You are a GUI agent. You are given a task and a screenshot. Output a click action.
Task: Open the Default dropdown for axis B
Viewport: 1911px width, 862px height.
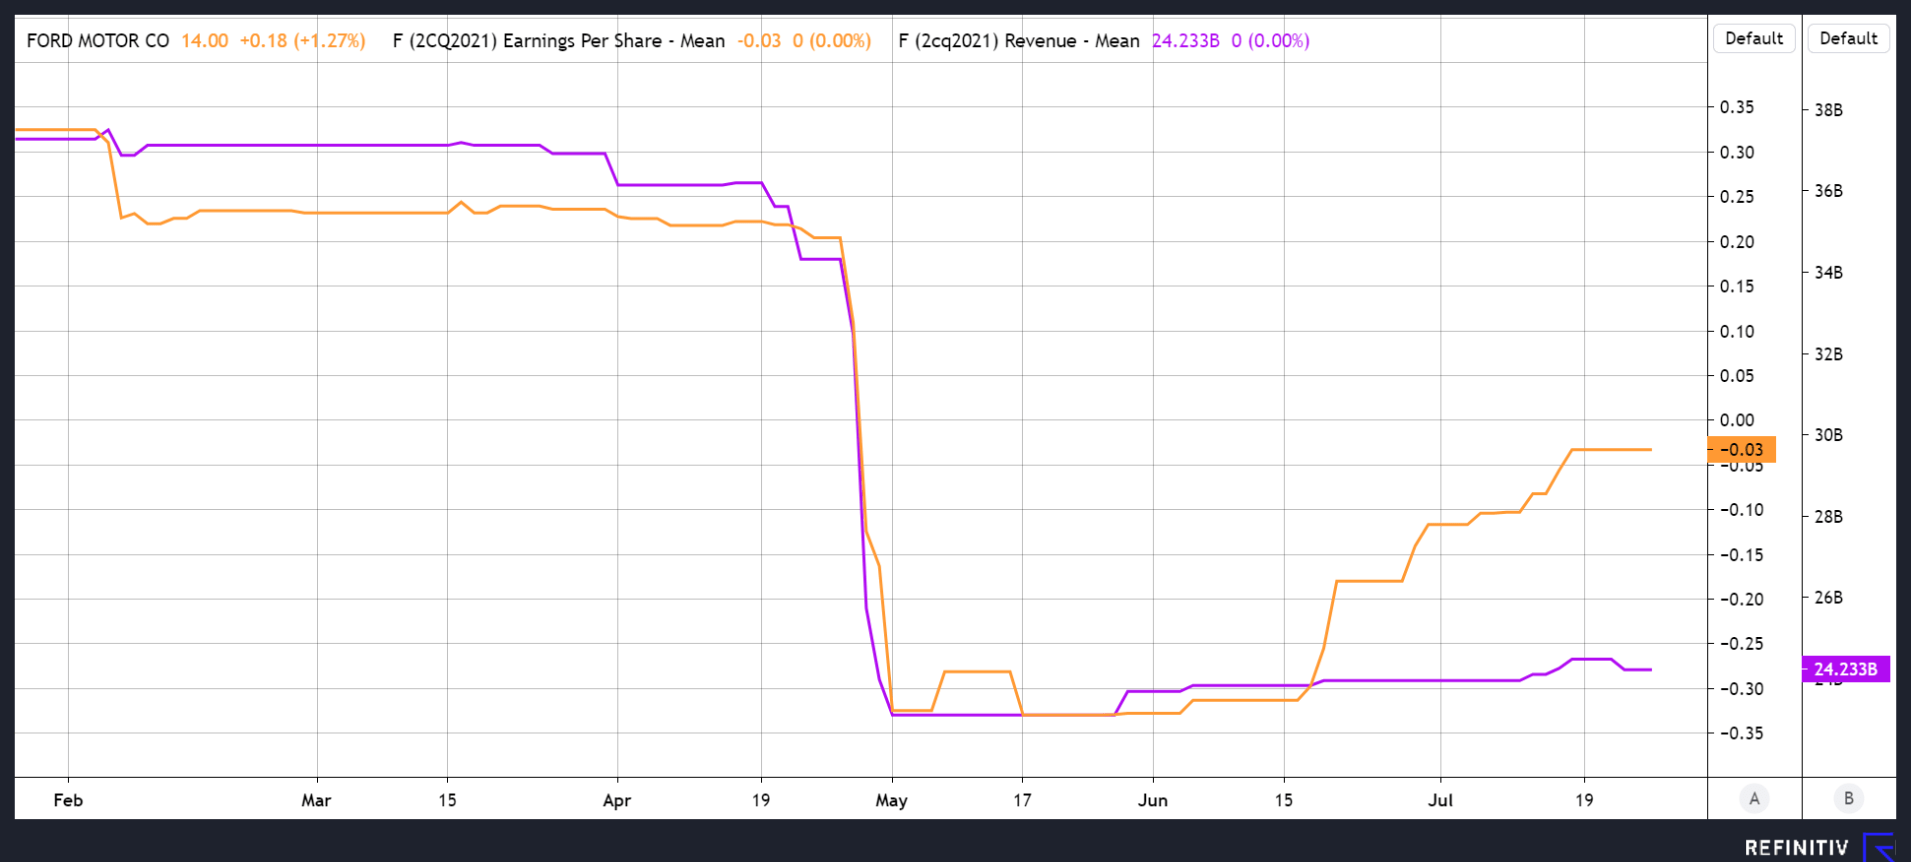pyautogui.click(x=1848, y=39)
